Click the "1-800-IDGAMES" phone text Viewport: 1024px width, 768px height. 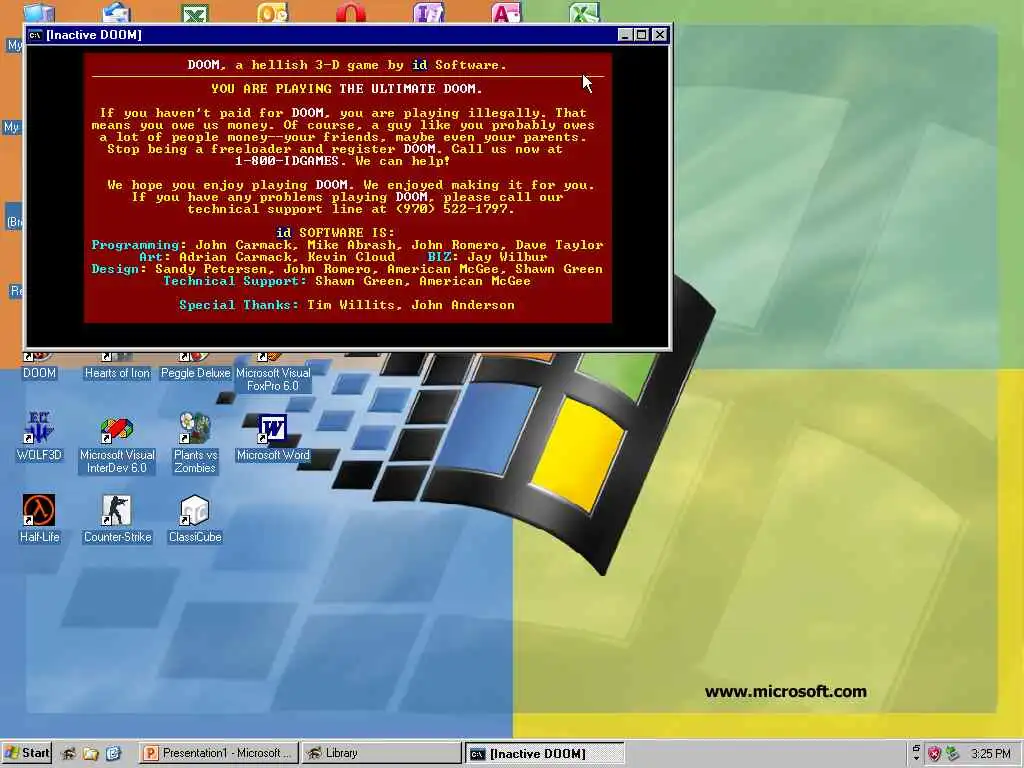287,161
